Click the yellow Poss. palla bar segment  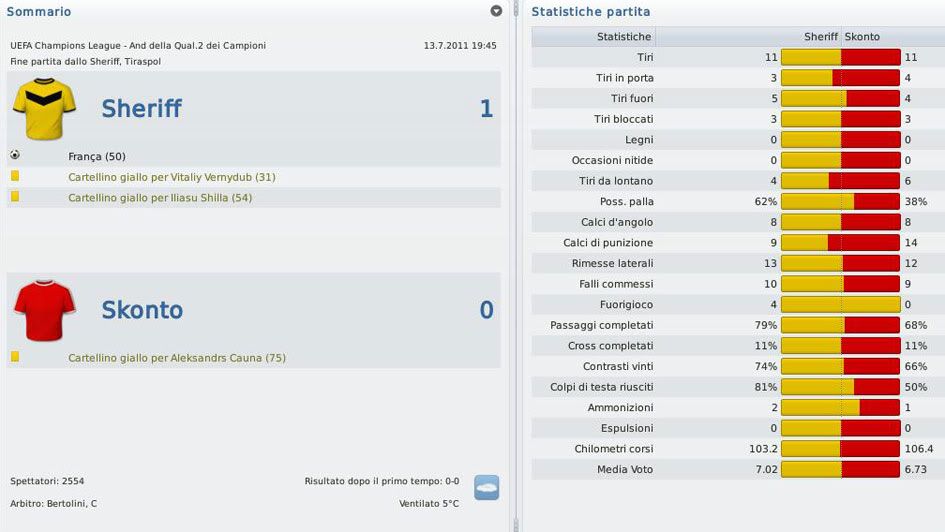[817, 201]
